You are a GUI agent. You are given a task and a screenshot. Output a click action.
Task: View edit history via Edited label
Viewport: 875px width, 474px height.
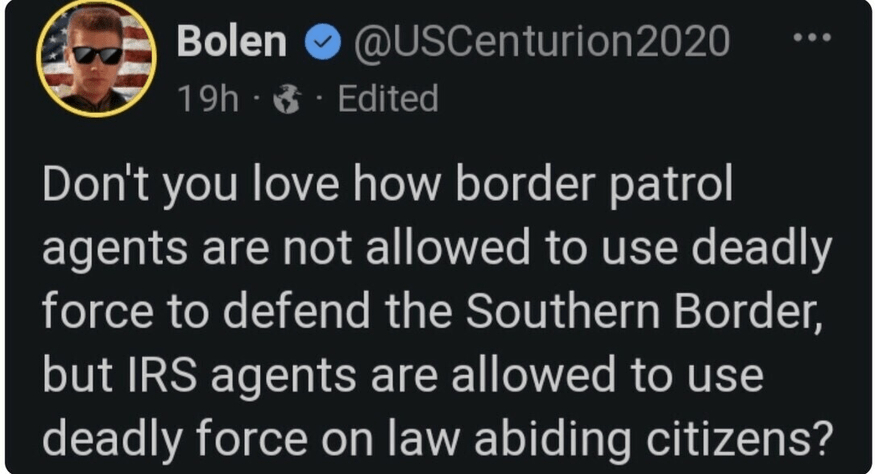point(387,99)
